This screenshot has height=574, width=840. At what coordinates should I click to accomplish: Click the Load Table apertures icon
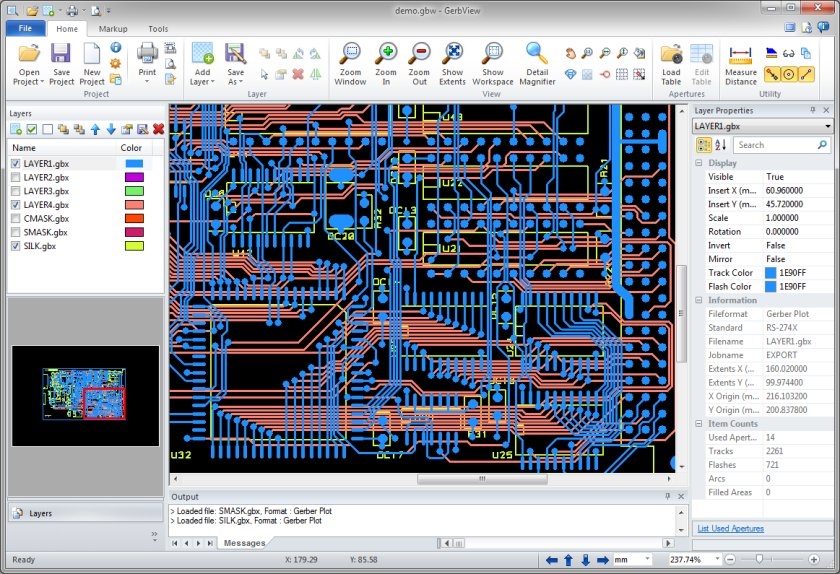click(671, 62)
